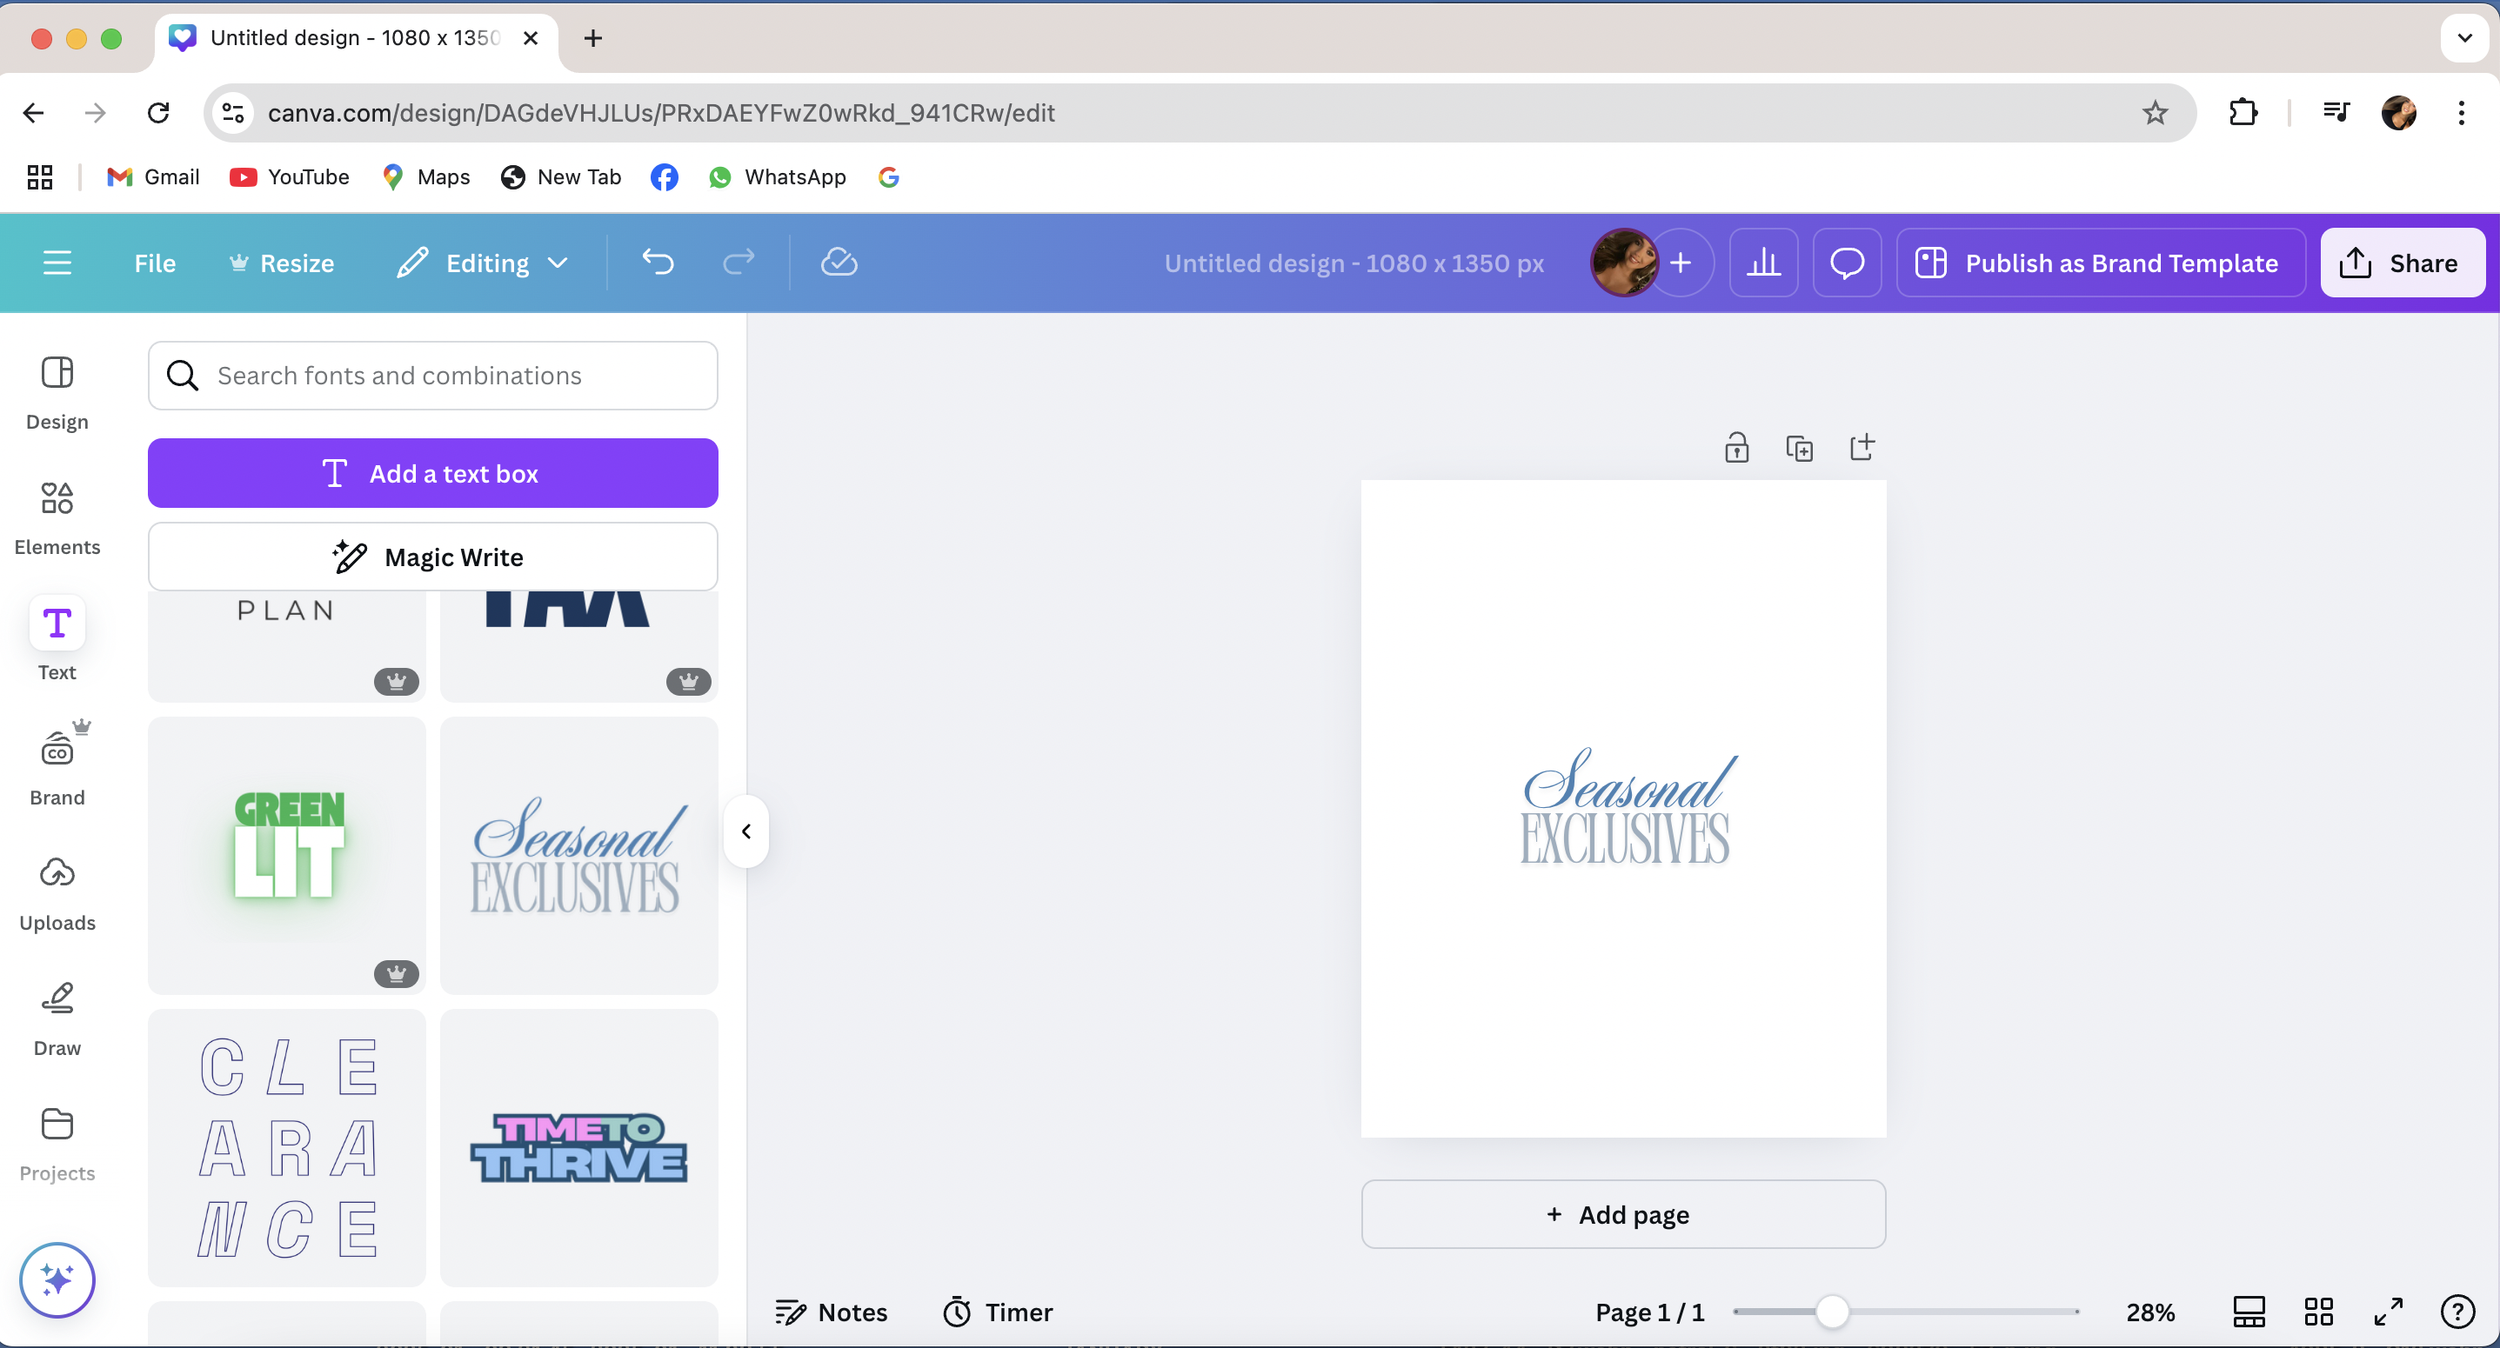This screenshot has height=1348, width=2500.
Task: Open the File menu
Action: (155, 262)
